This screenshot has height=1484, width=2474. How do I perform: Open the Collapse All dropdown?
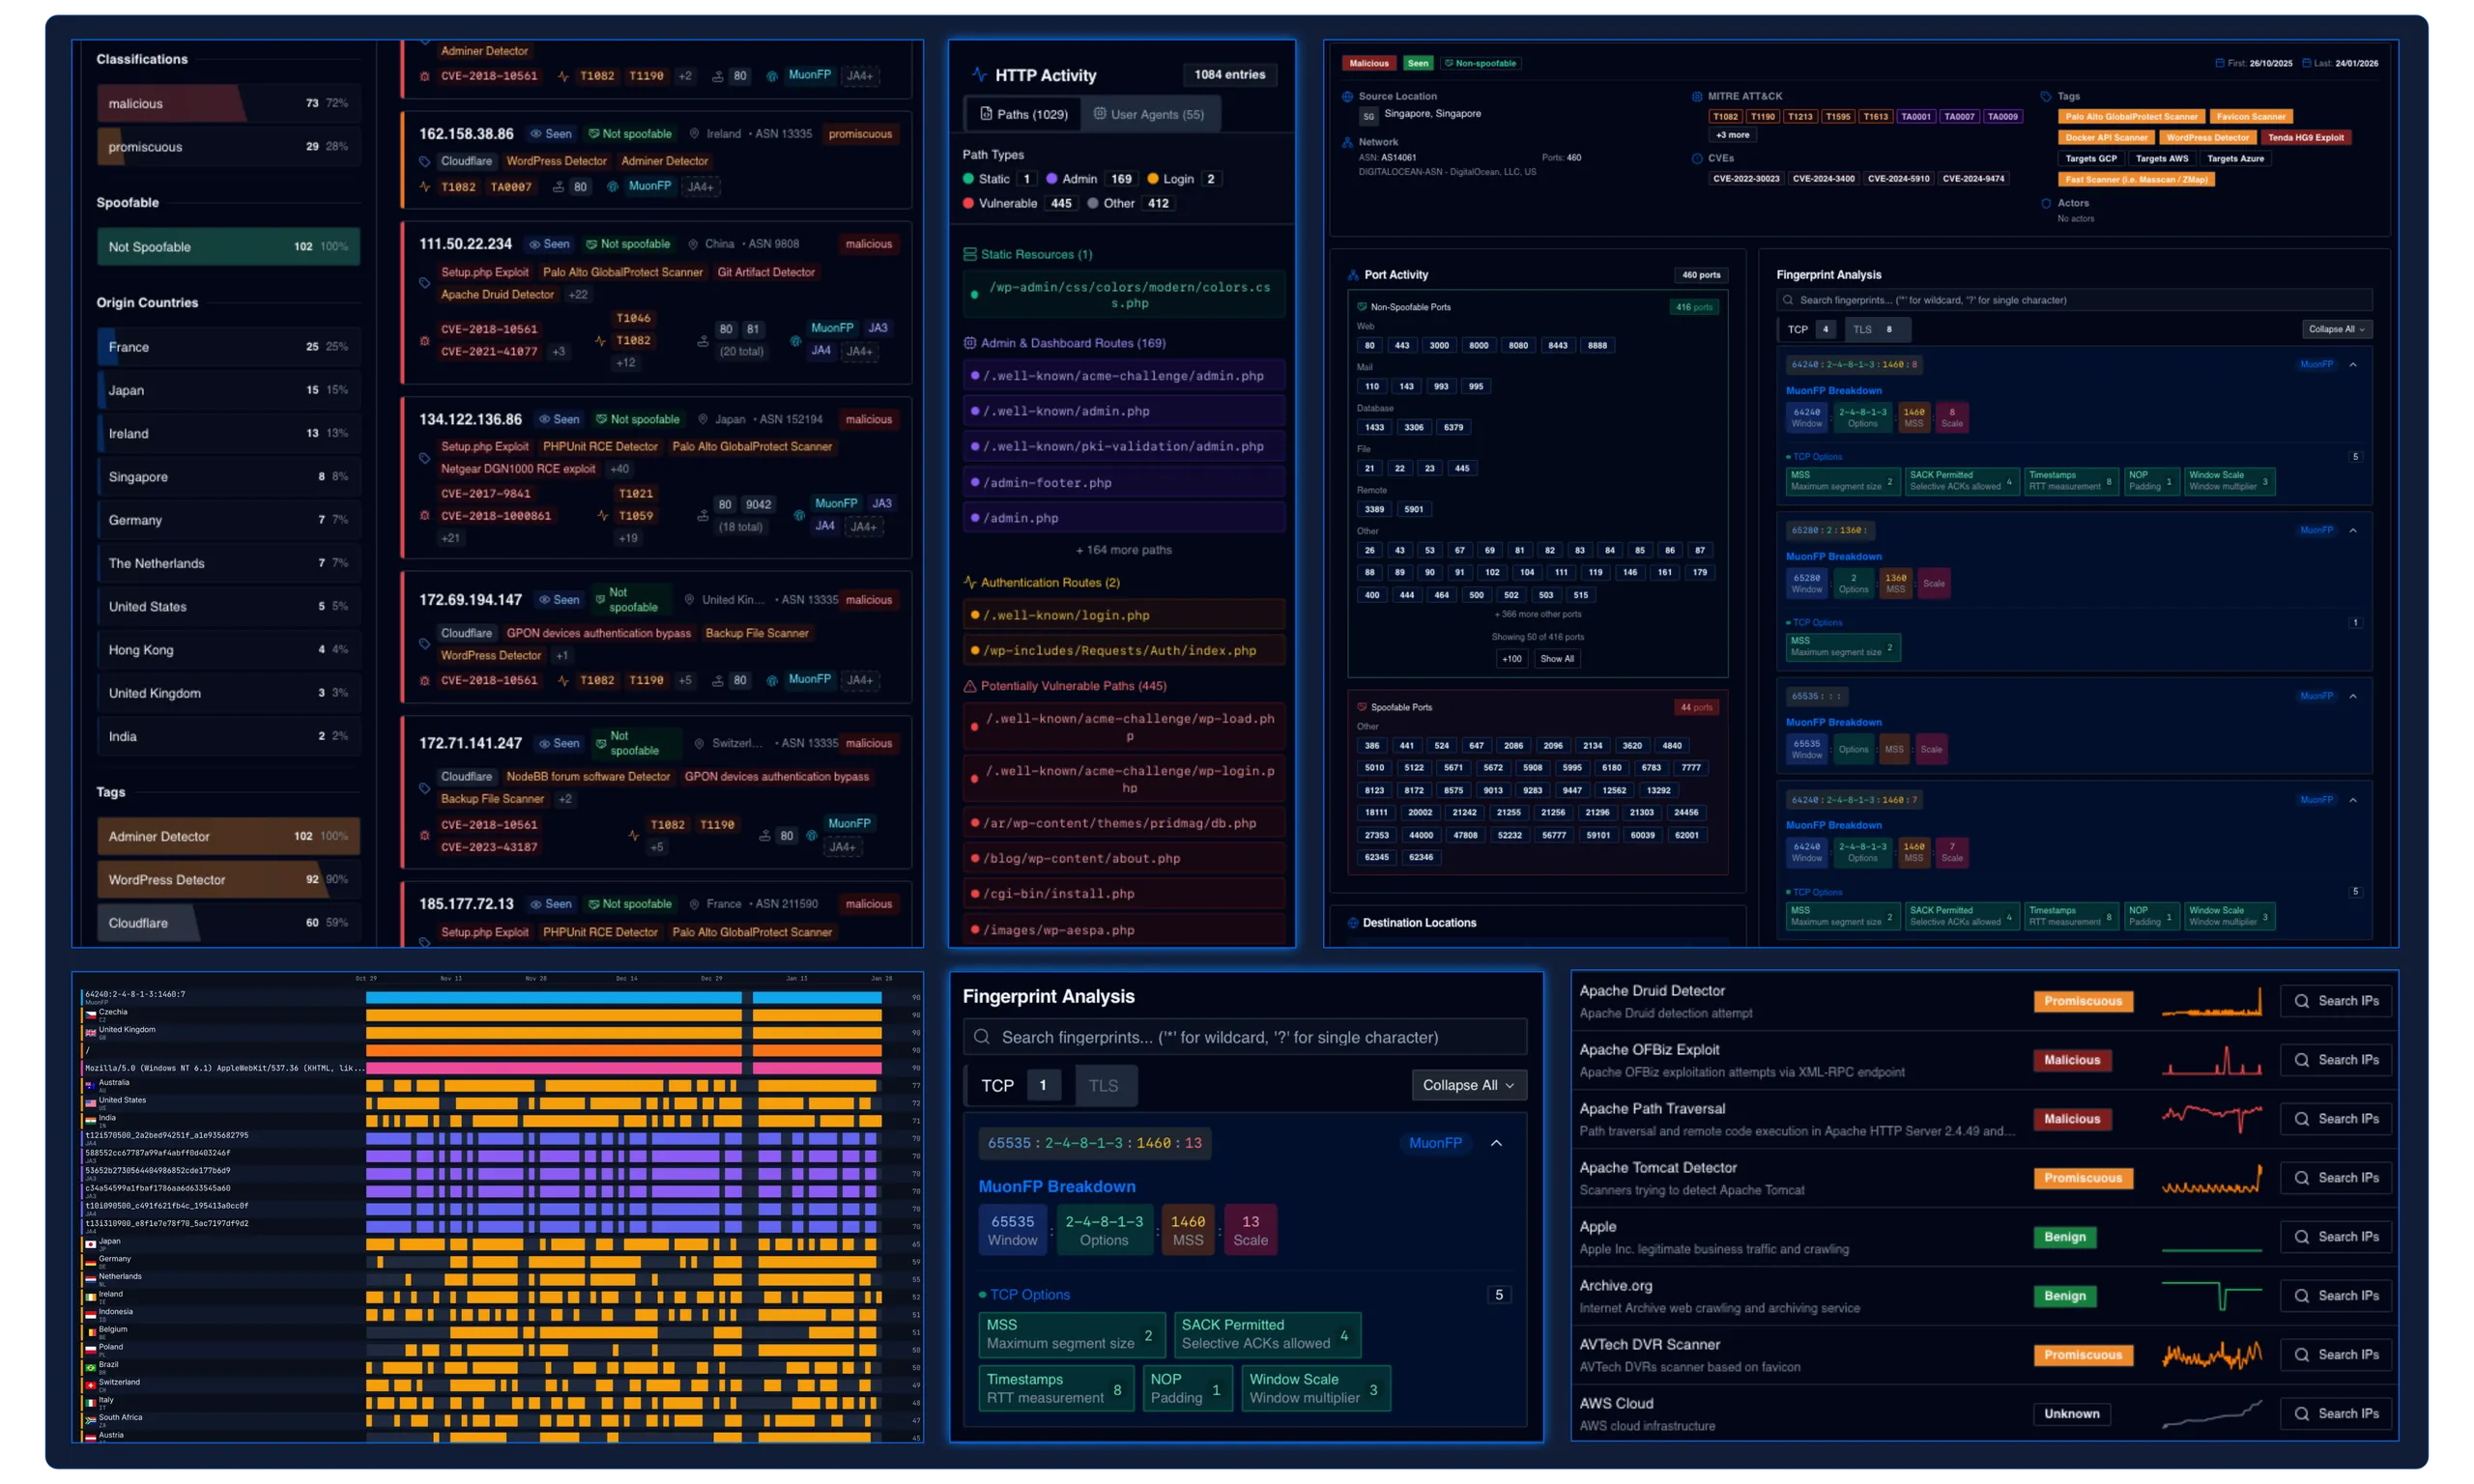[x=1468, y=1085]
